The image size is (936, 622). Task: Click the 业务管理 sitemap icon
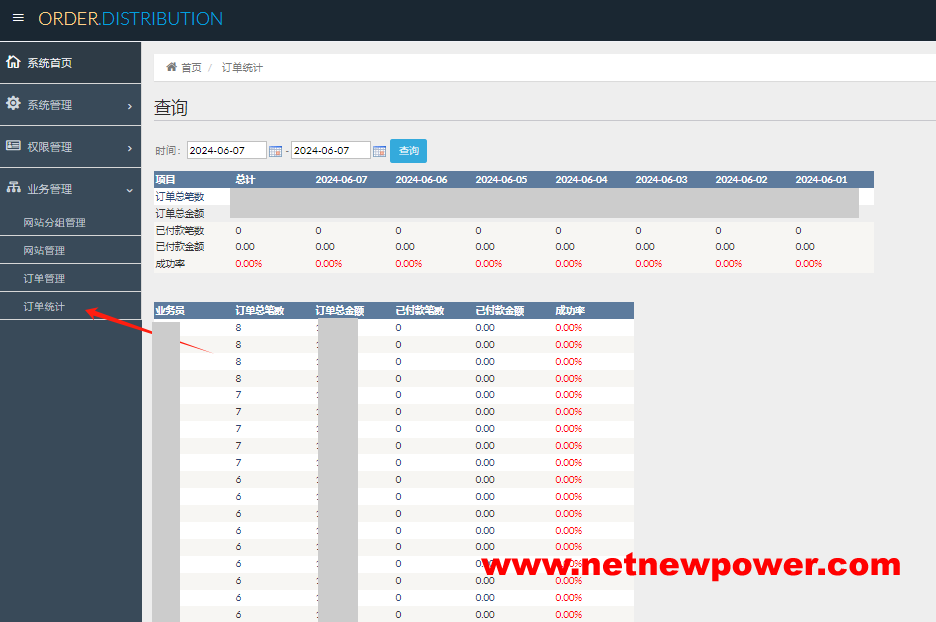coord(13,188)
